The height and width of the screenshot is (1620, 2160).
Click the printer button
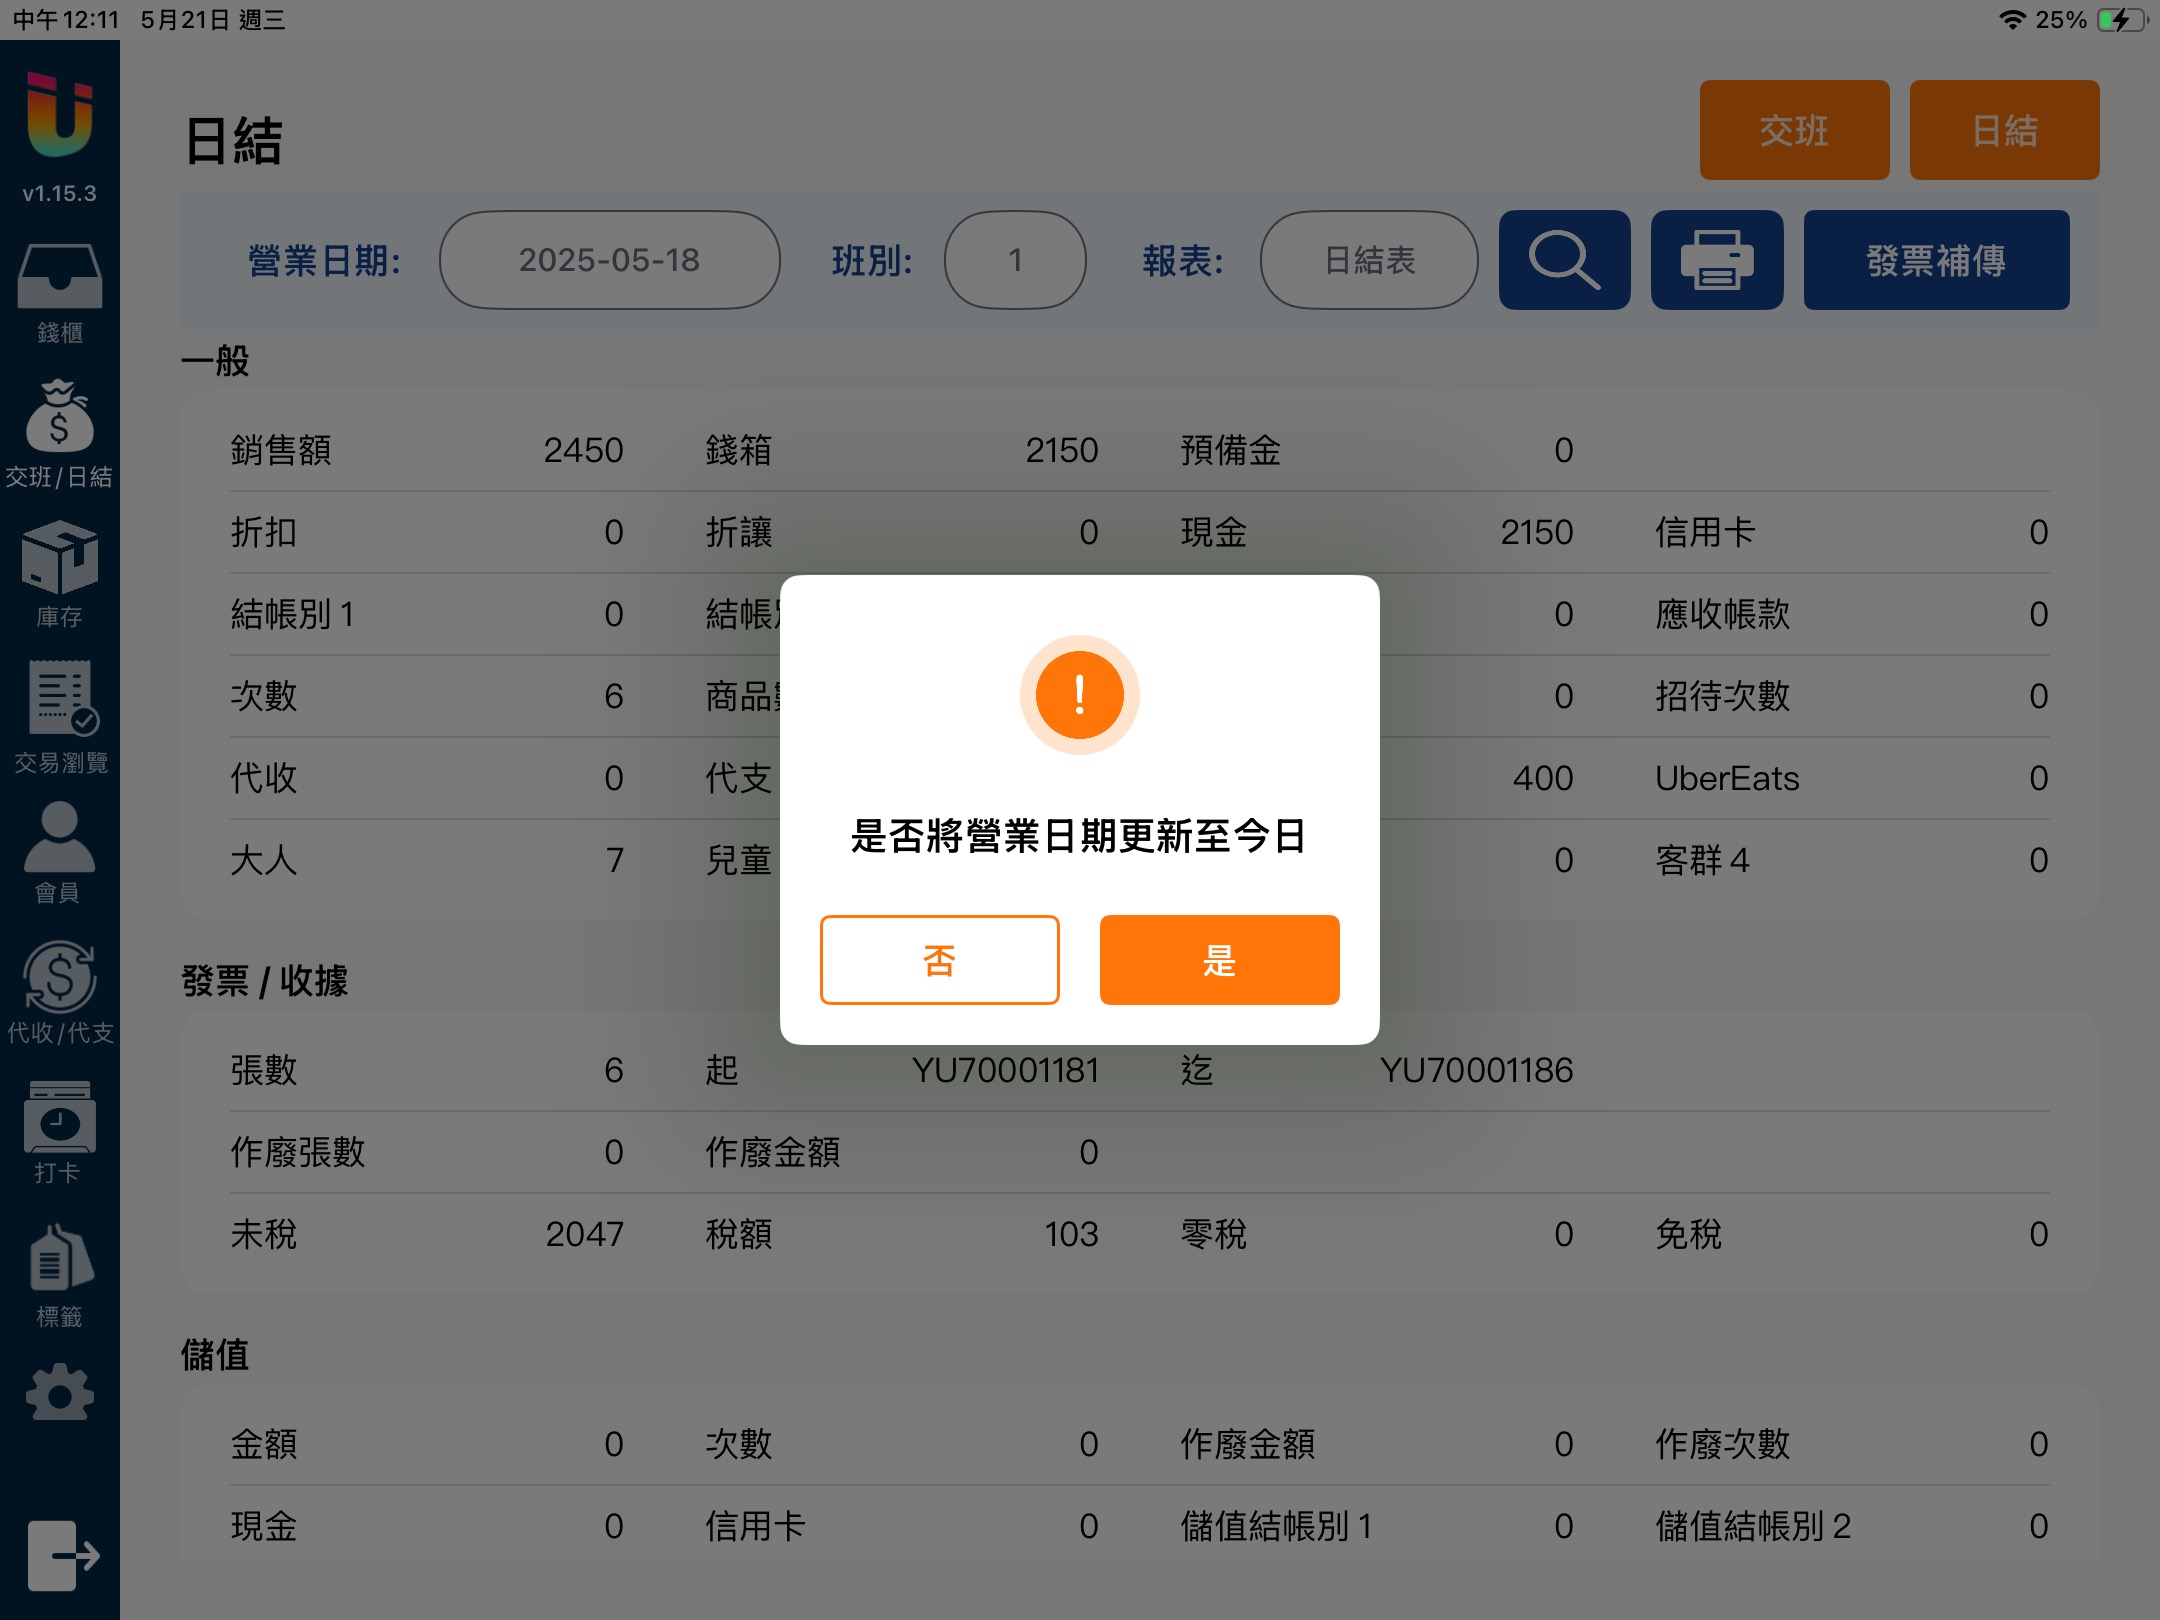1717,260
